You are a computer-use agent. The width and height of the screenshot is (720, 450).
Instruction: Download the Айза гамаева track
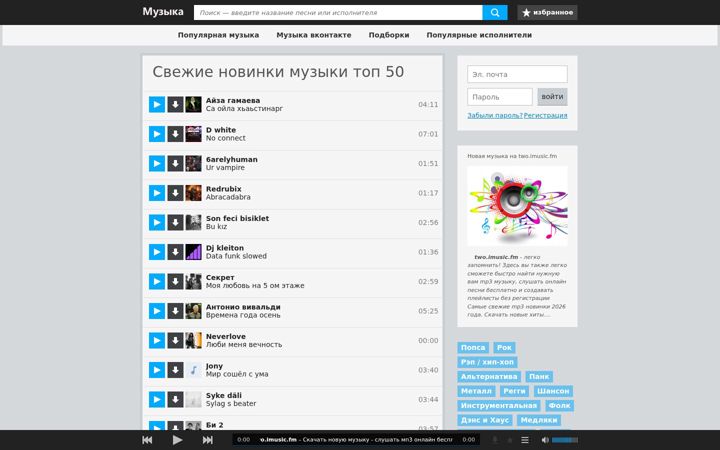175,105
